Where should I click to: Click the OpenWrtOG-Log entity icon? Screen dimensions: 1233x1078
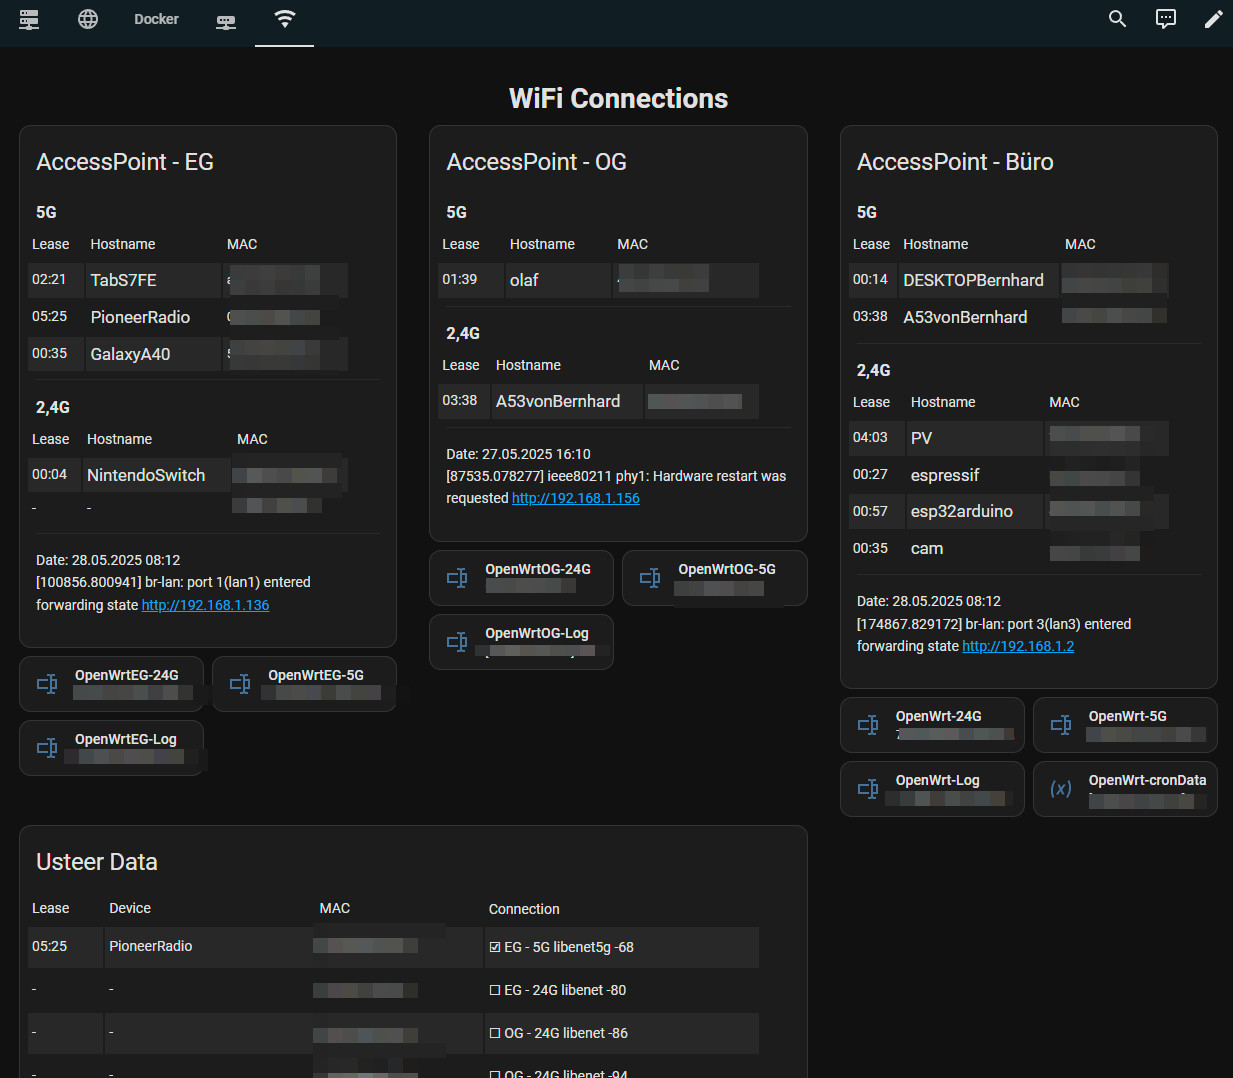[x=457, y=642]
